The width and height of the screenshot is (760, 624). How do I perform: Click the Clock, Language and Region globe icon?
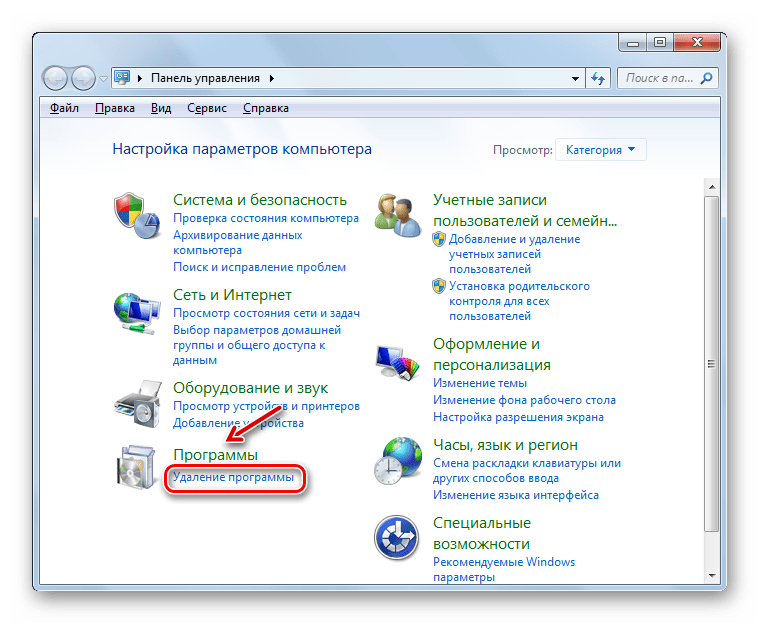pyautogui.click(x=397, y=461)
